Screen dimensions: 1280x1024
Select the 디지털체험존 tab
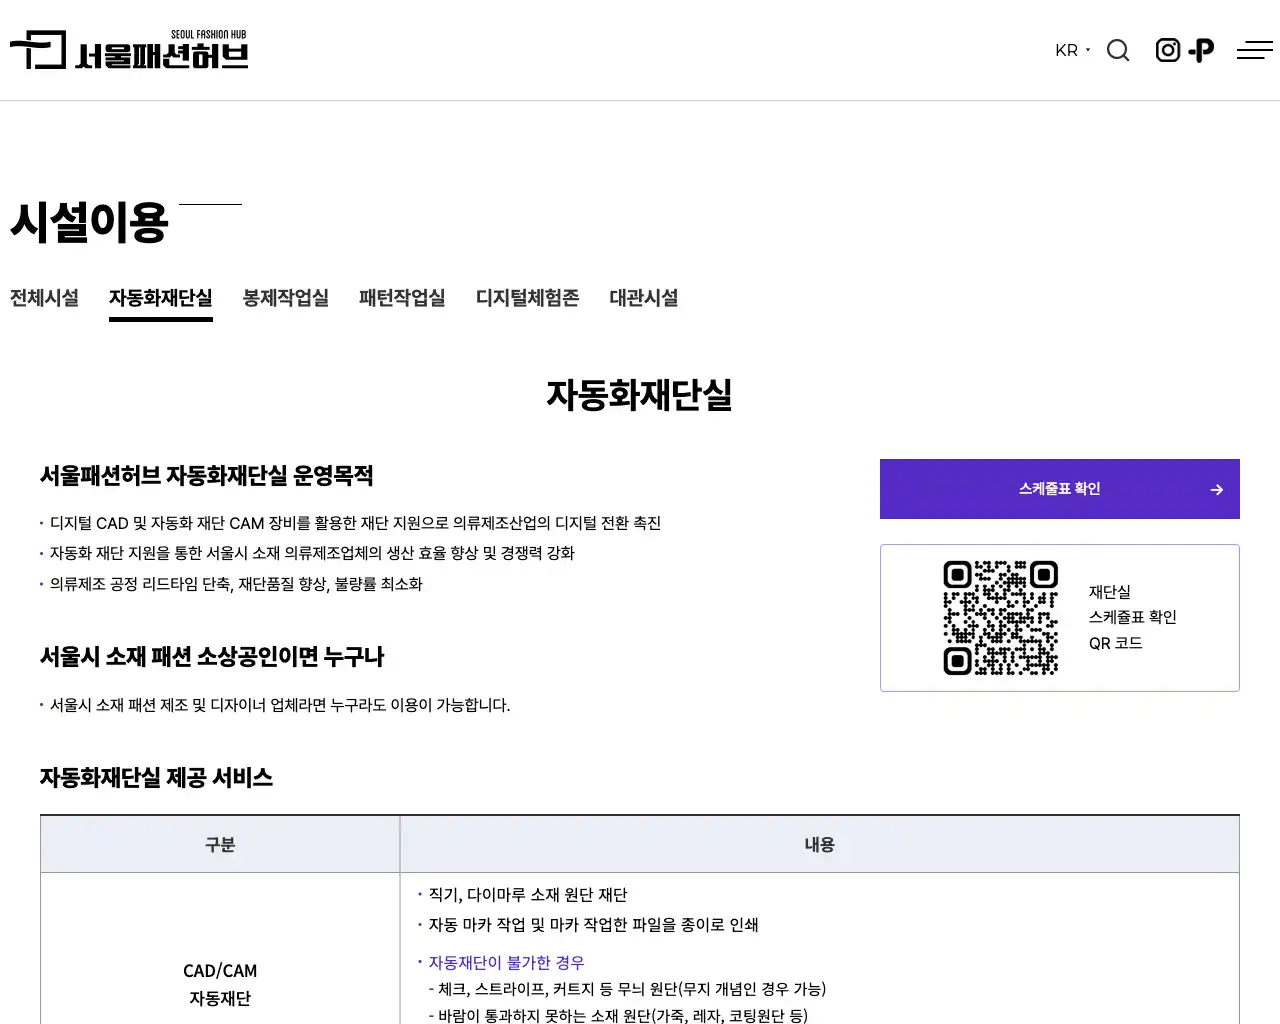pos(527,298)
